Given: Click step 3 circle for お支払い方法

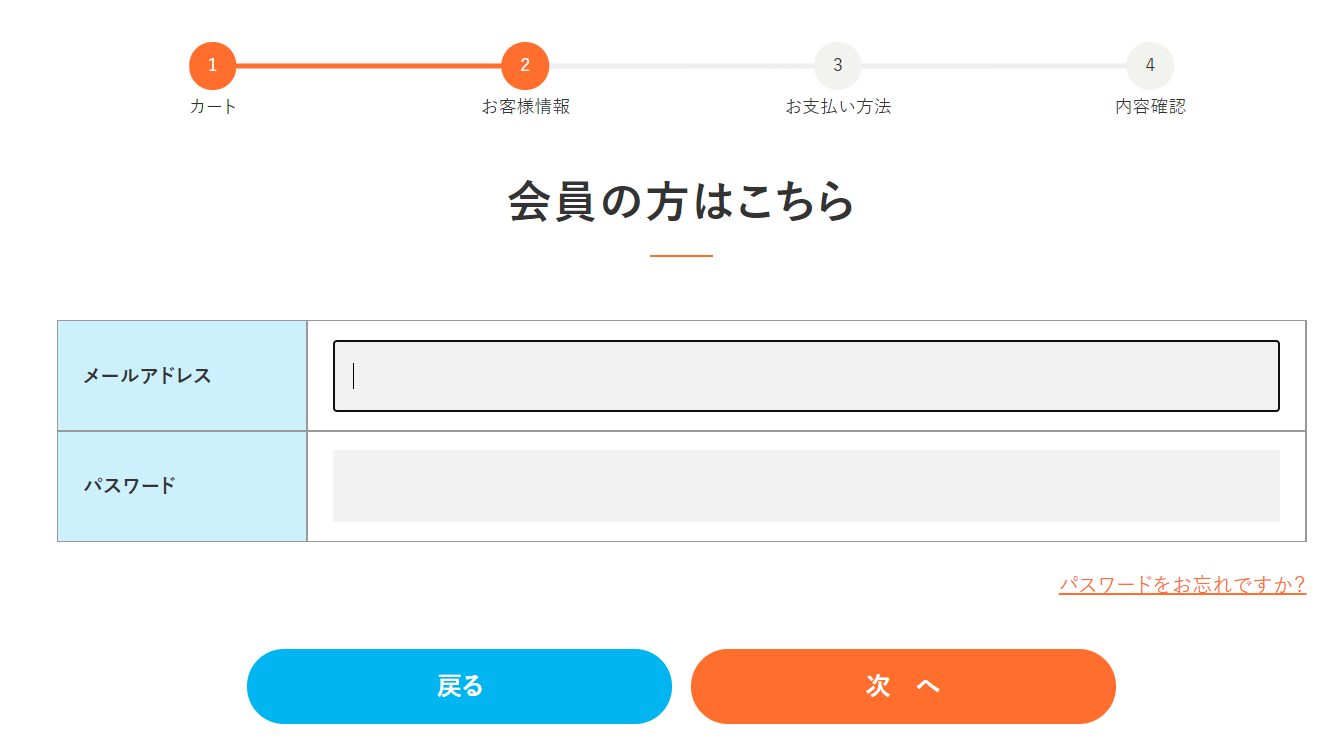Looking at the screenshot, I should point(836,65).
